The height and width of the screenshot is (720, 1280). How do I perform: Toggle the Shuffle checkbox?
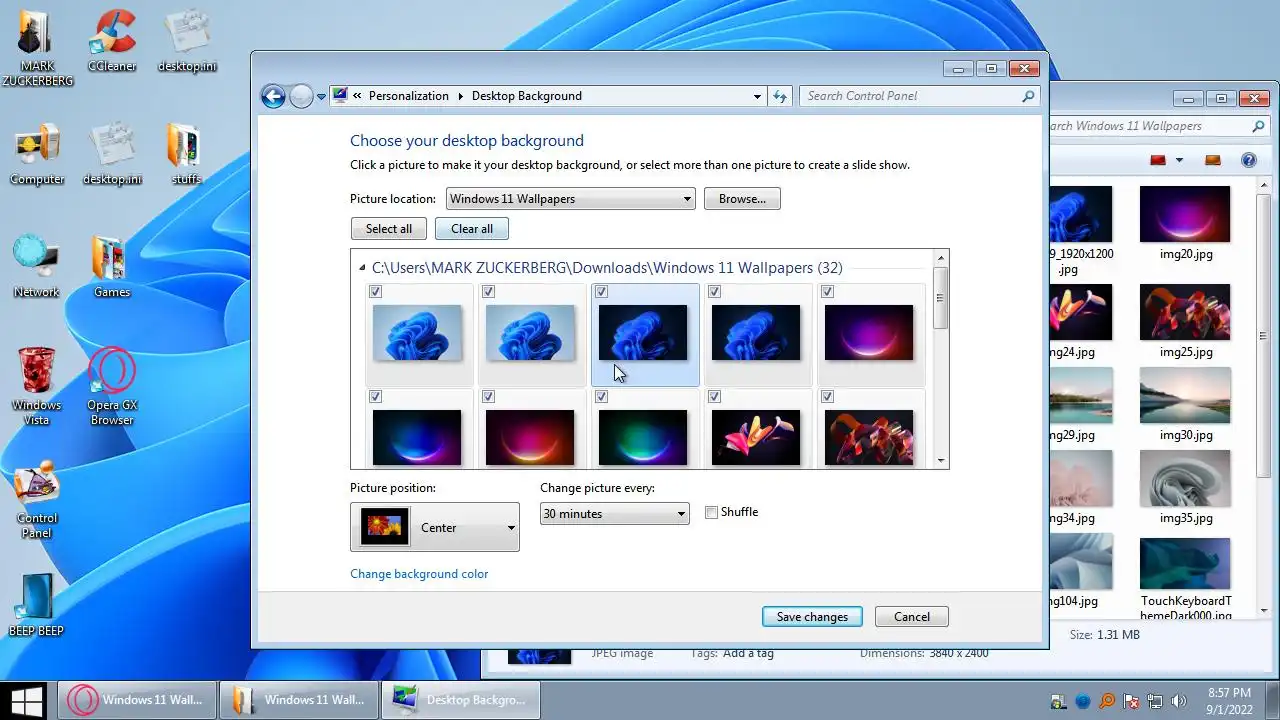(x=711, y=512)
